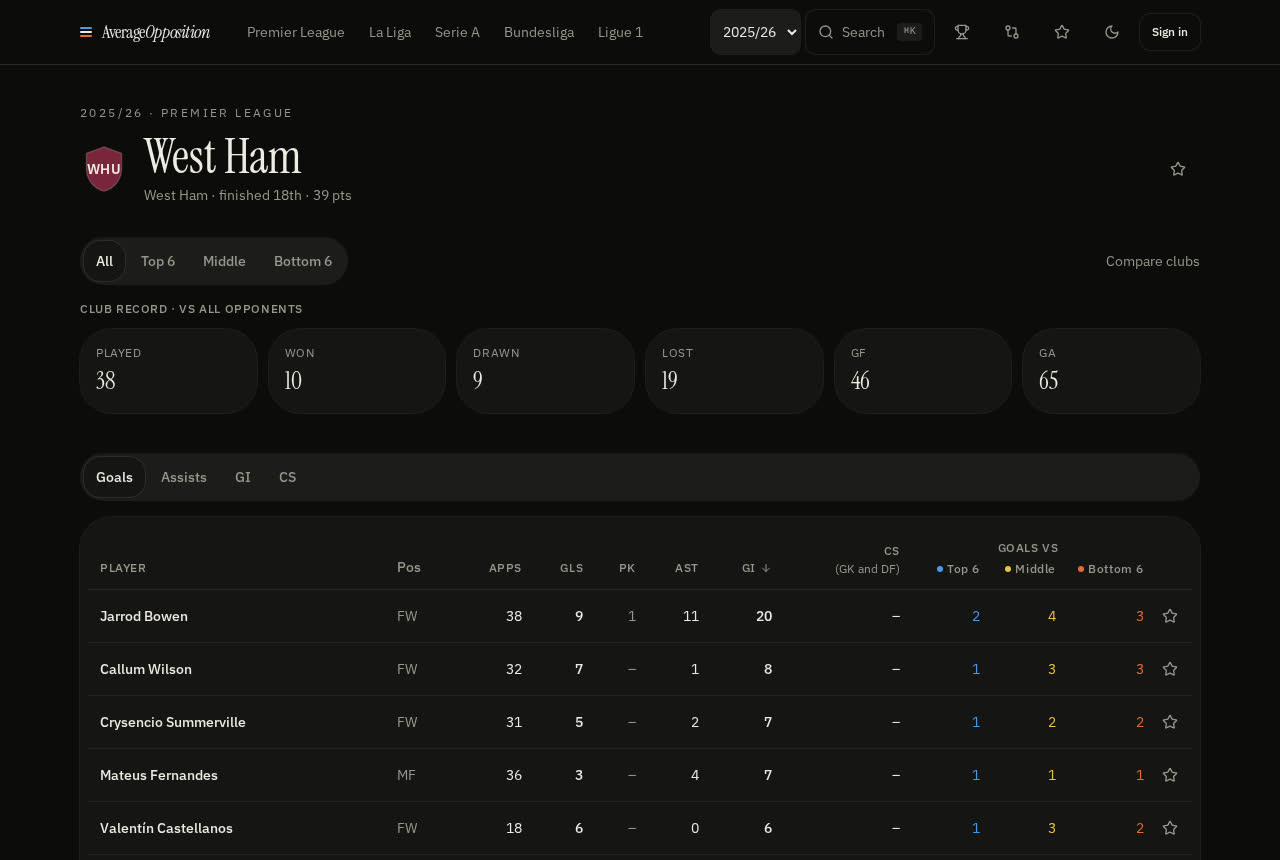Toggle dark mode moon icon
The width and height of the screenshot is (1280, 860).
[x=1112, y=32]
